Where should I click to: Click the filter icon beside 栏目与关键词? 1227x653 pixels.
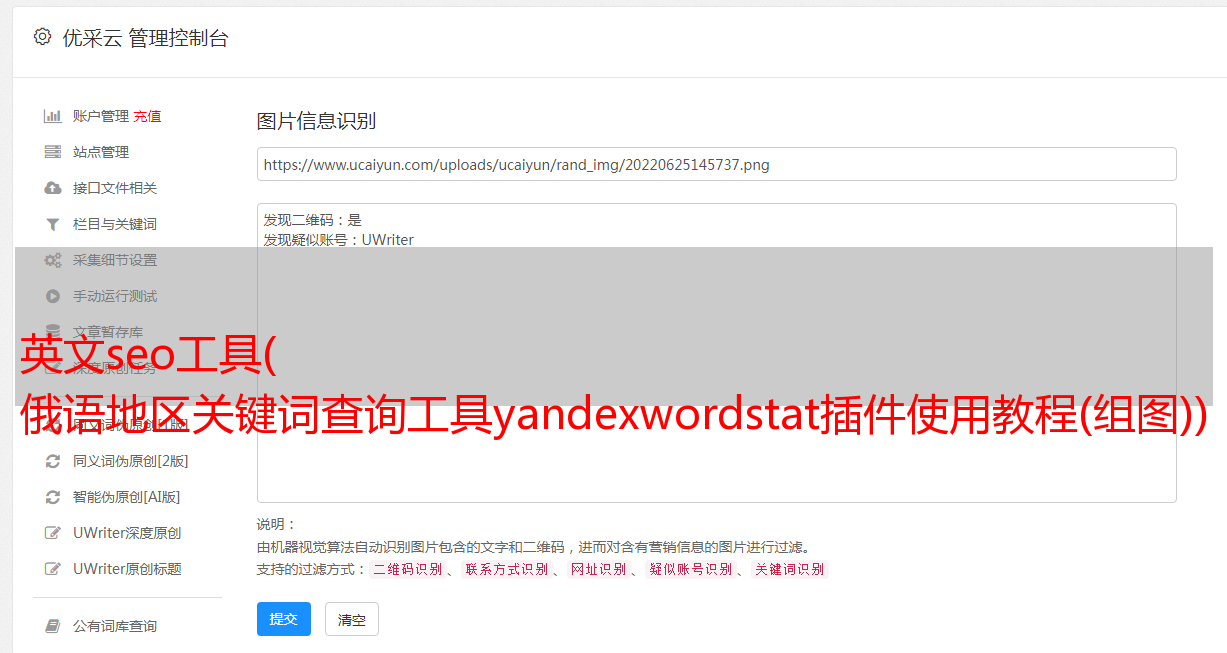[x=53, y=224]
